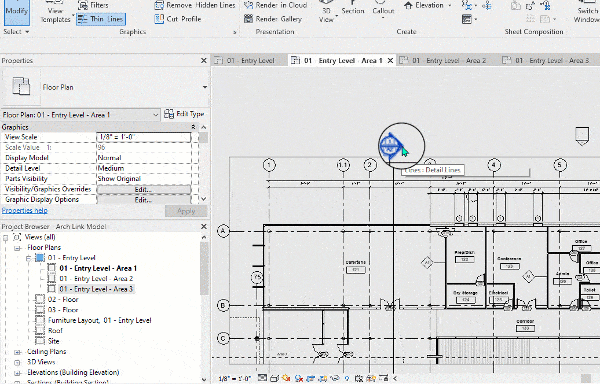Click Remove Hidden Lines icon

pos(159,5)
